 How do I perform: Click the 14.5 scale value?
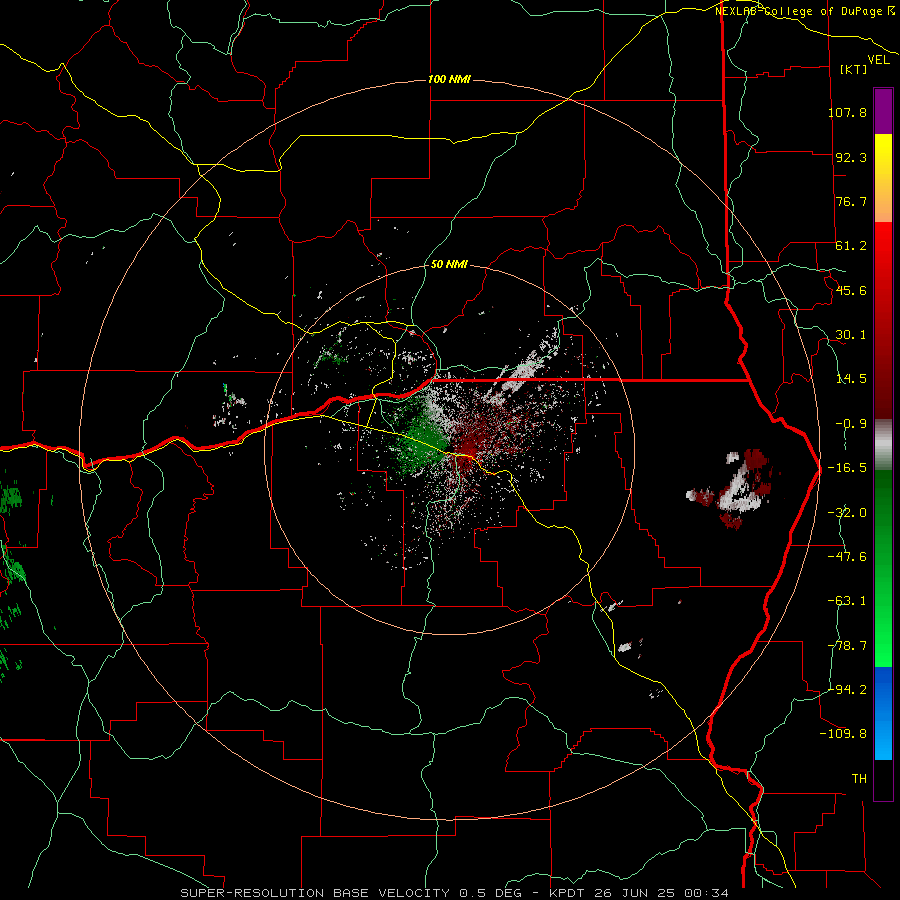[851, 379]
